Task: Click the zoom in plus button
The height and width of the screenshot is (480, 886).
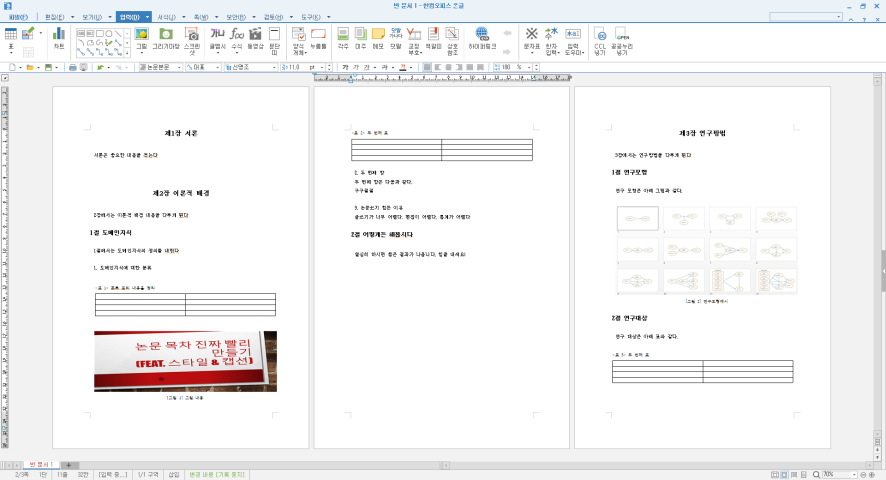Action: pos(872,475)
